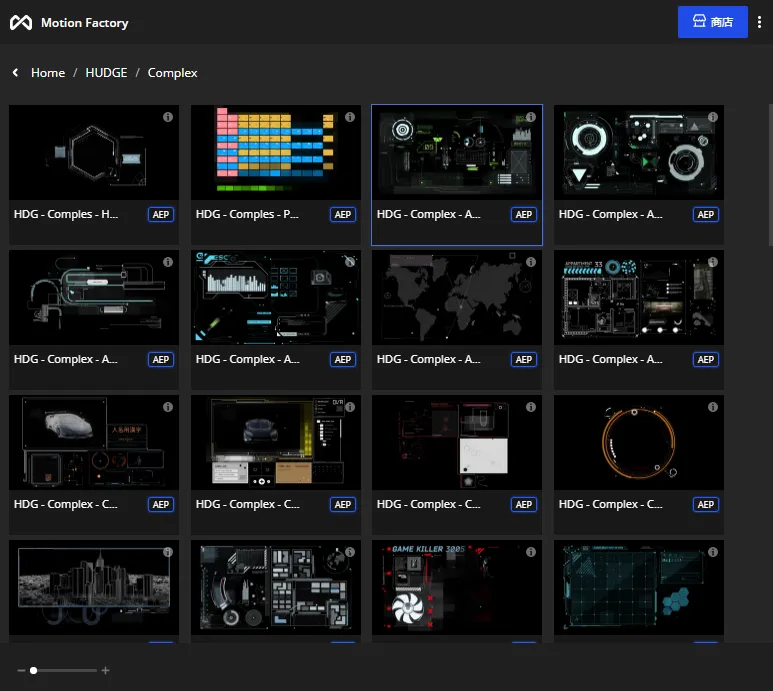Click the Motion Factory logo icon
This screenshot has height=691, width=773.
click(x=21, y=23)
